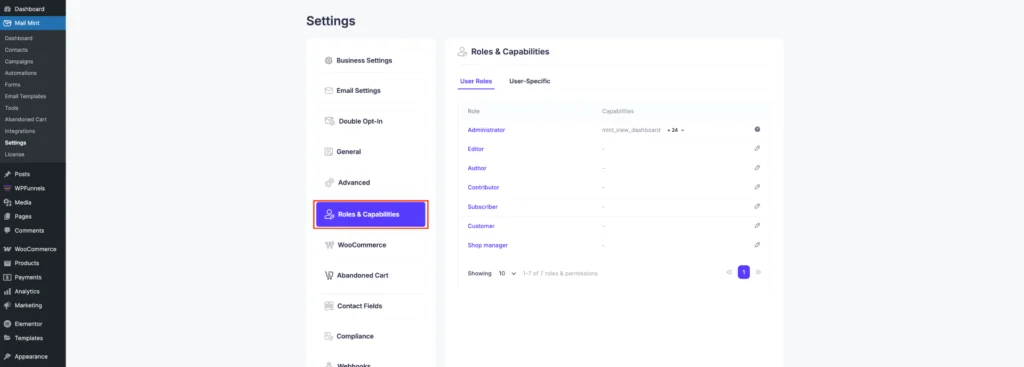The image size is (1024, 367).
Task: Click the Business Settings gear icon
Action: 328,61
